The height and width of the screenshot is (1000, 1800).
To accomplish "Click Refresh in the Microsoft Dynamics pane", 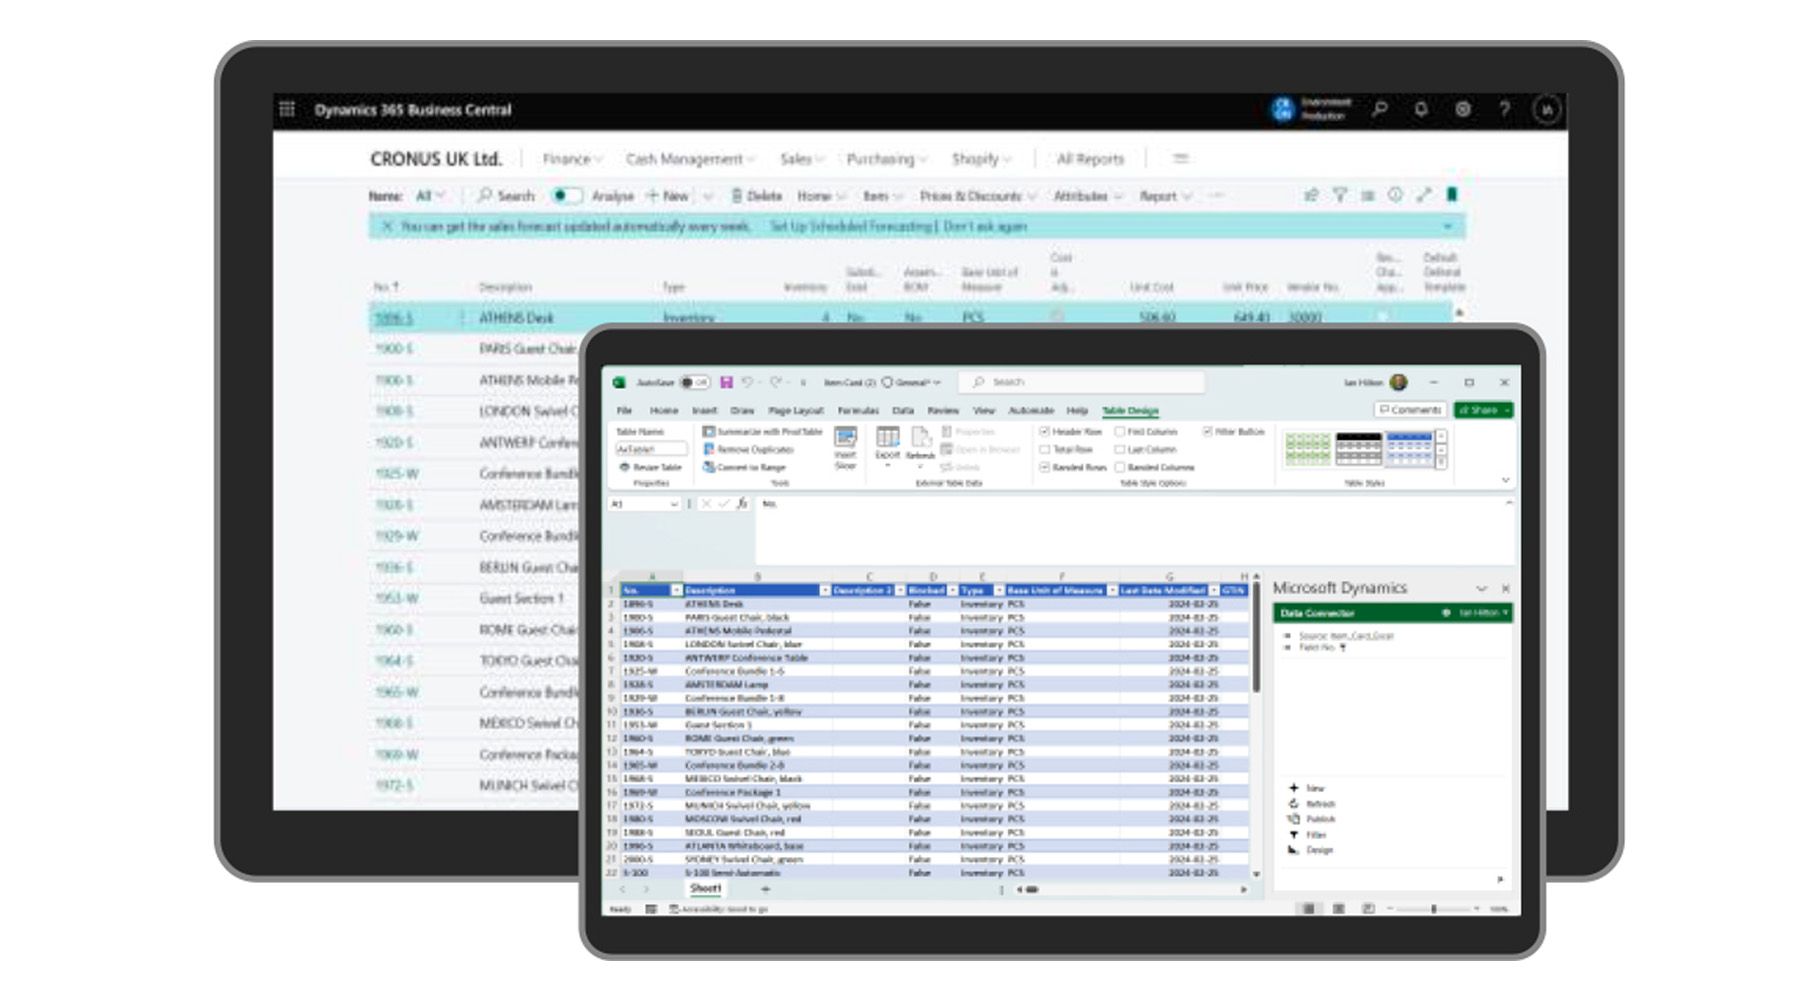I will (1312, 804).
